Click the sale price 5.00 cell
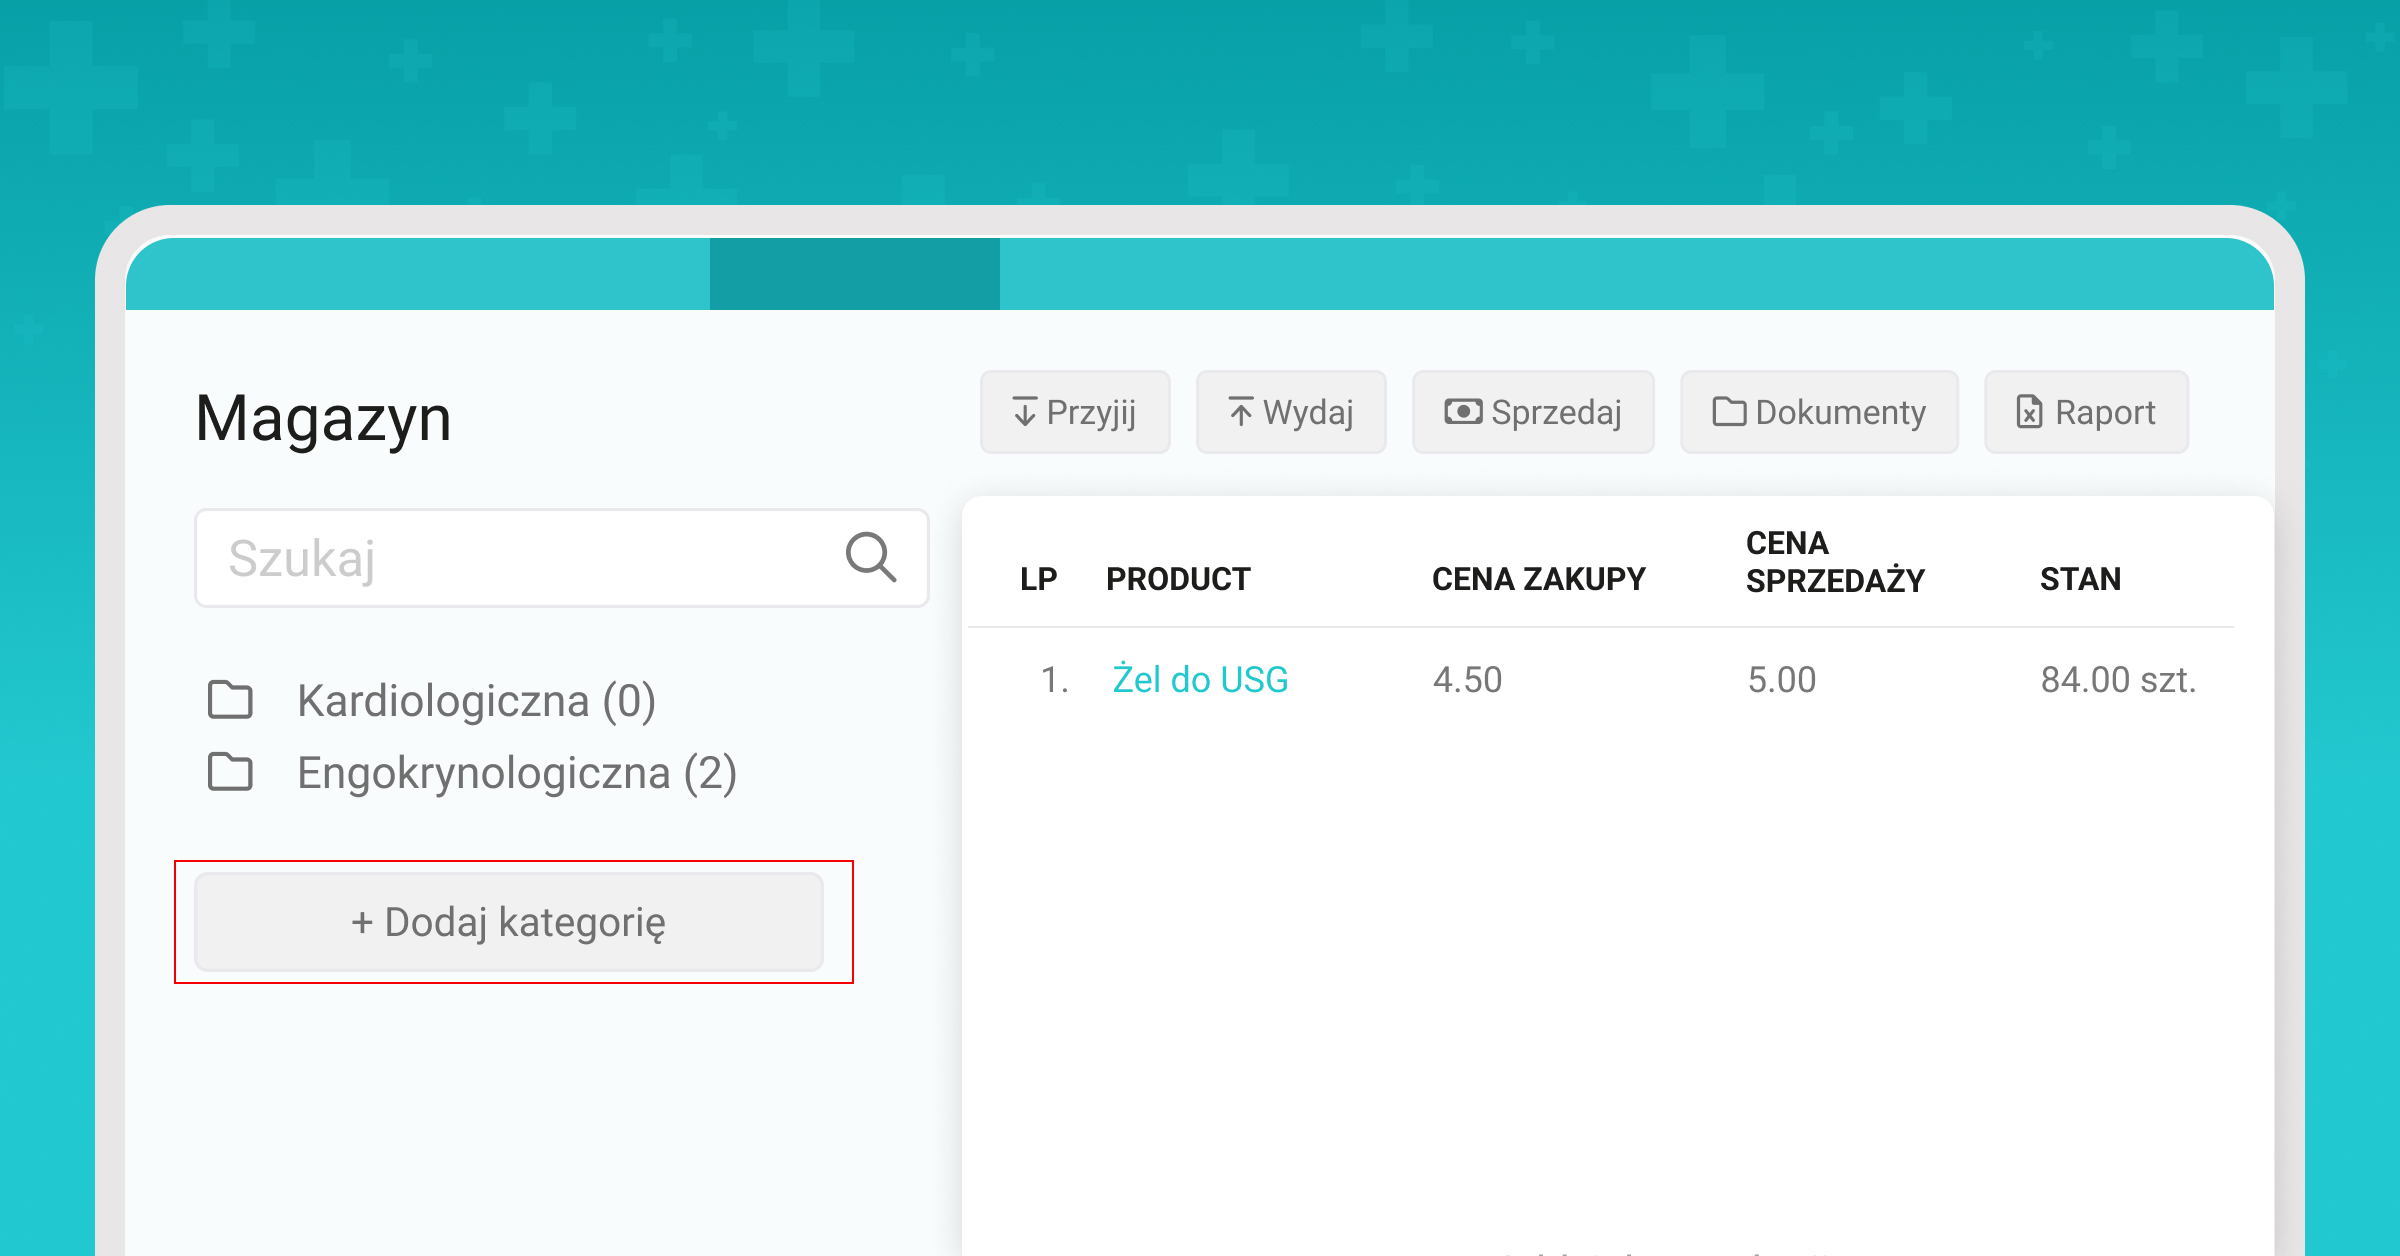The width and height of the screenshot is (2400, 1256). 1781,680
